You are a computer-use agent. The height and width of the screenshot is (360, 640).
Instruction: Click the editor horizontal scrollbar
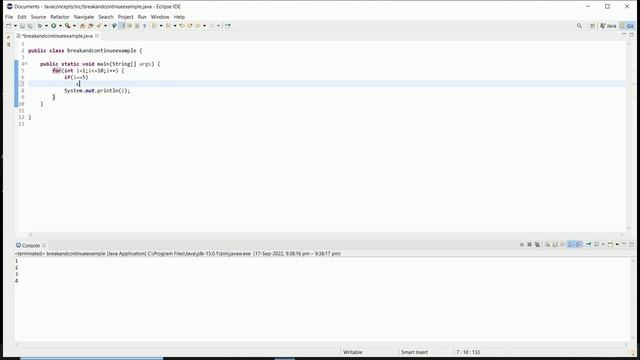(326, 235)
